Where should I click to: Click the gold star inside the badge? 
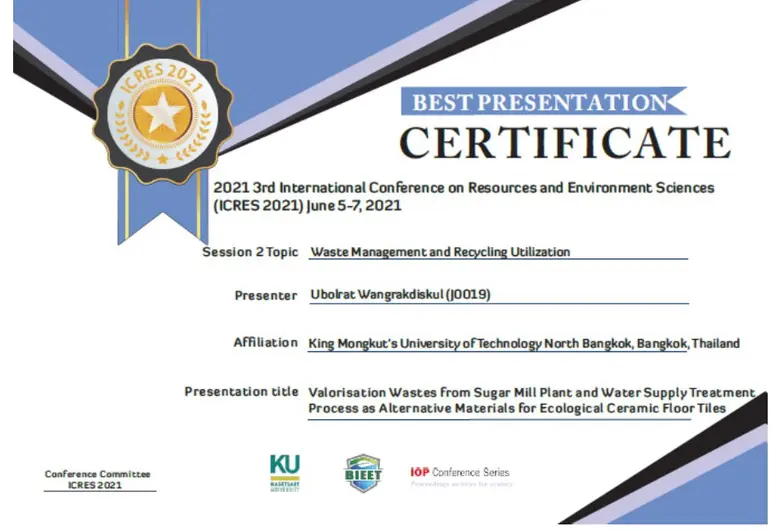161,113
